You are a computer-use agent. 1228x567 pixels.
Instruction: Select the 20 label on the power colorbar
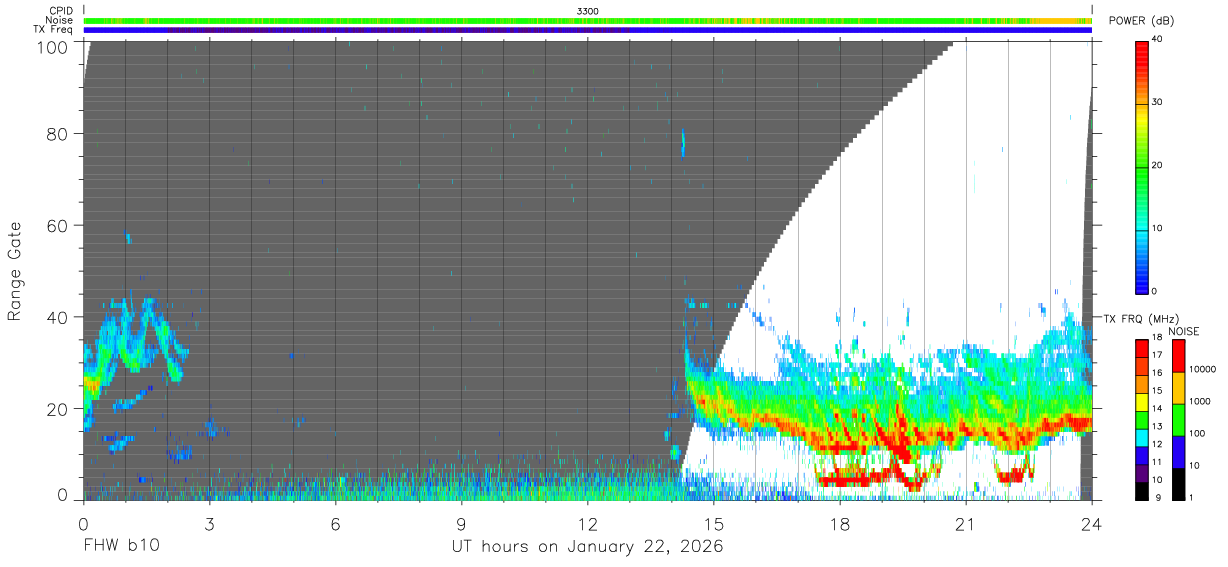click(1159, 165)
